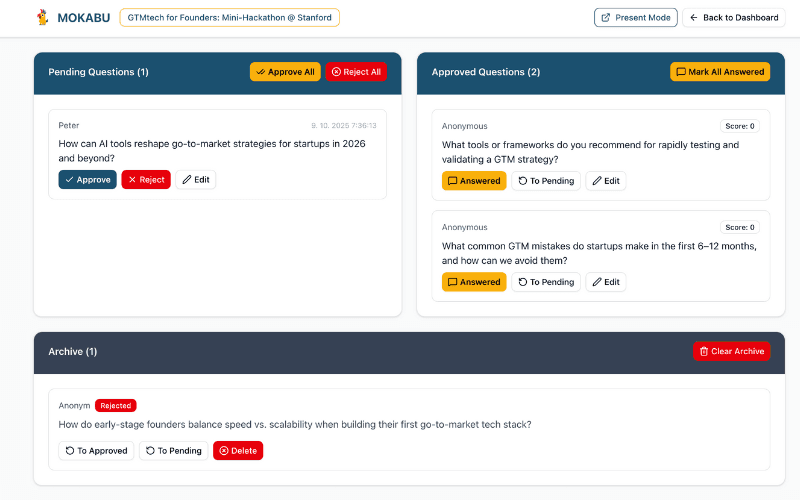Mark tools and frameworks question as answered

coord(474,181)
